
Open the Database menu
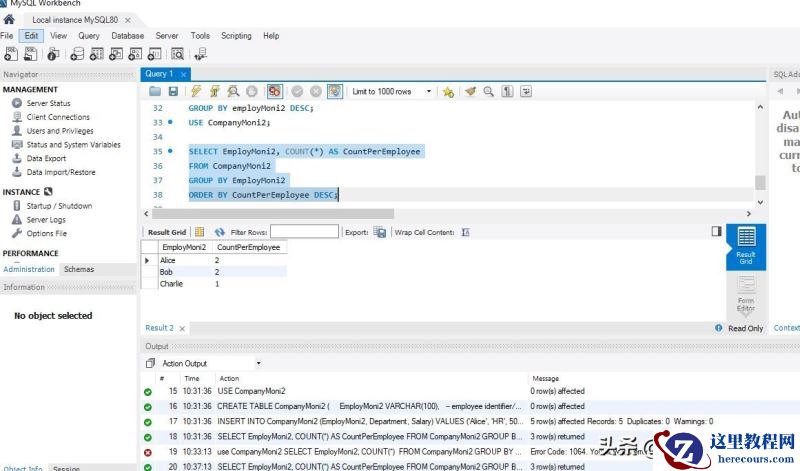click(127, 36)
